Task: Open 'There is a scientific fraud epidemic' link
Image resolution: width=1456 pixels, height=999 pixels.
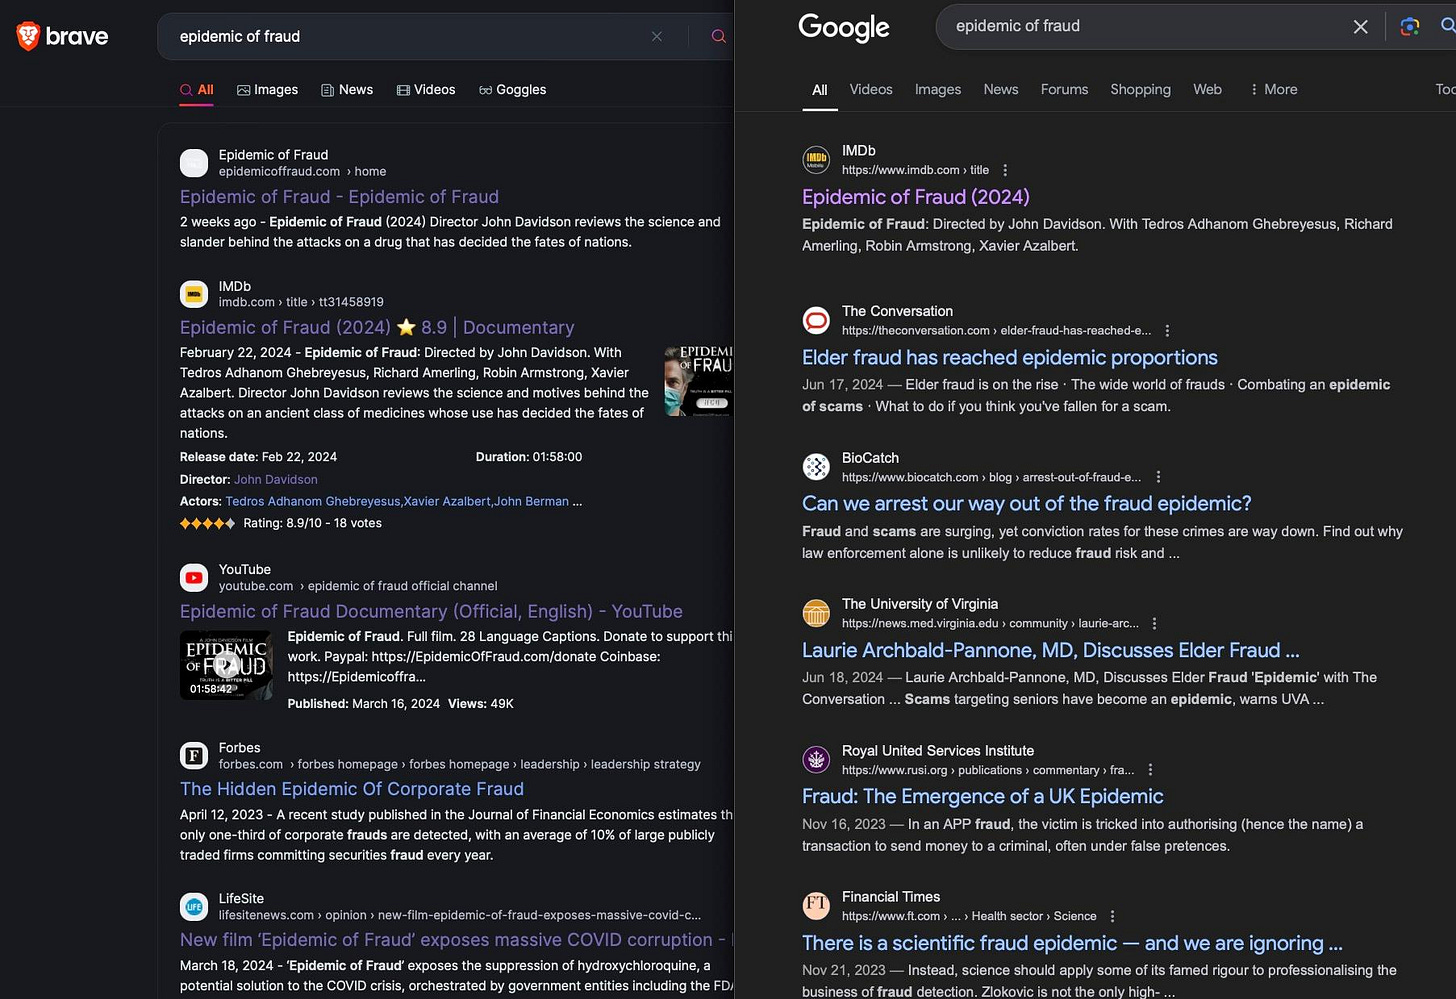Action: 1072,943
